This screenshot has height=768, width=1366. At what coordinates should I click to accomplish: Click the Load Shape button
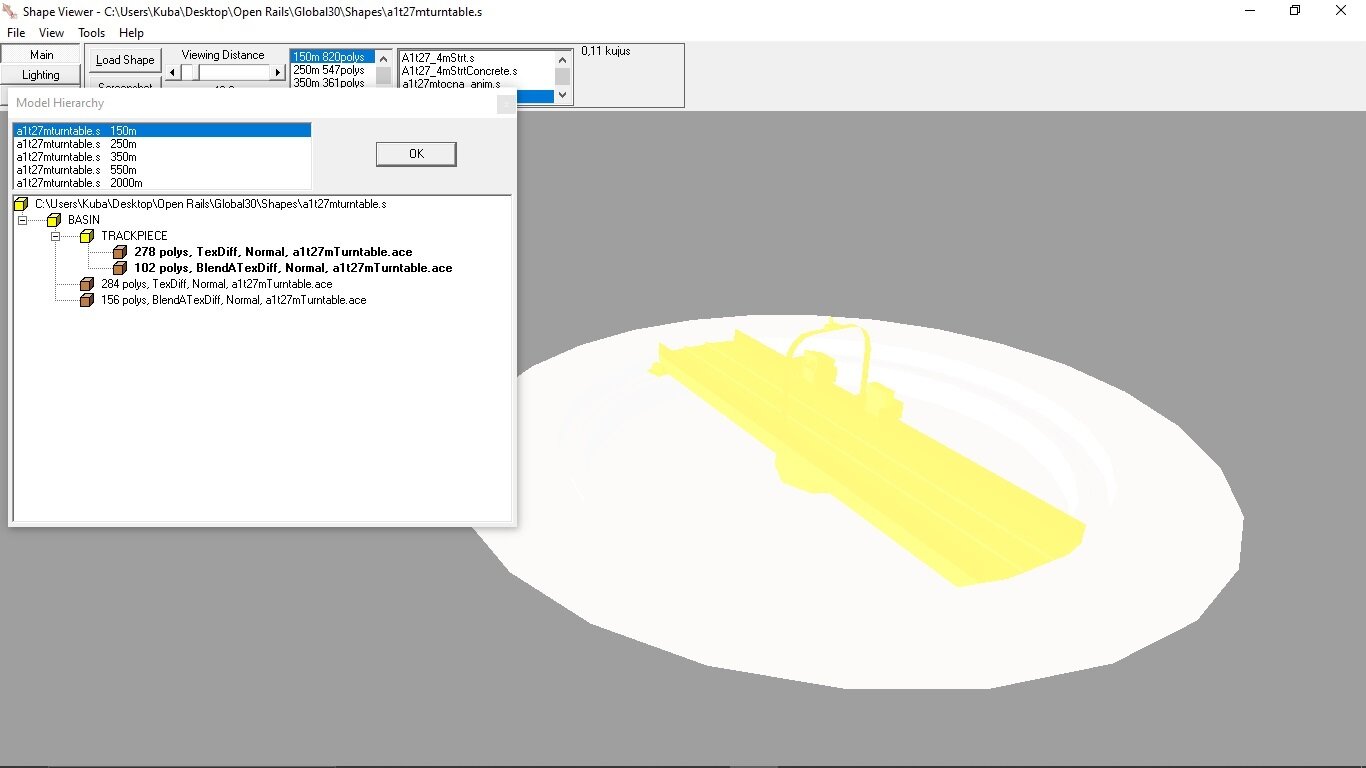point(125,60)
